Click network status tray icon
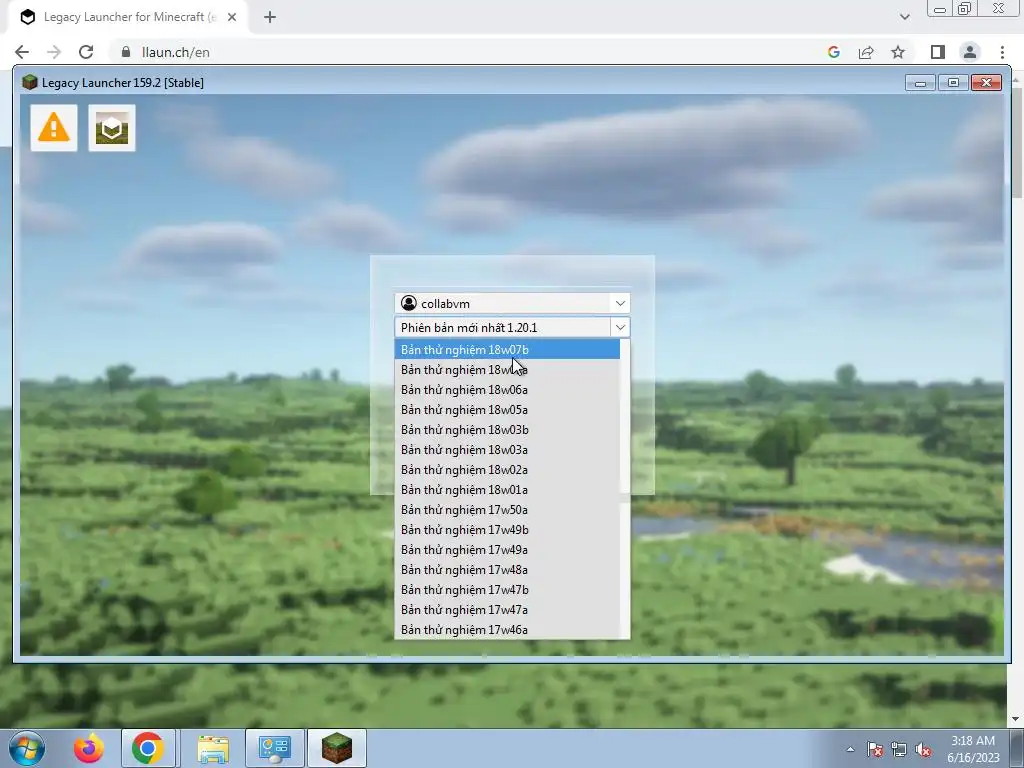Image resolution: width=1024 pixels, height=768 pixels. click(x=899, y=749)
